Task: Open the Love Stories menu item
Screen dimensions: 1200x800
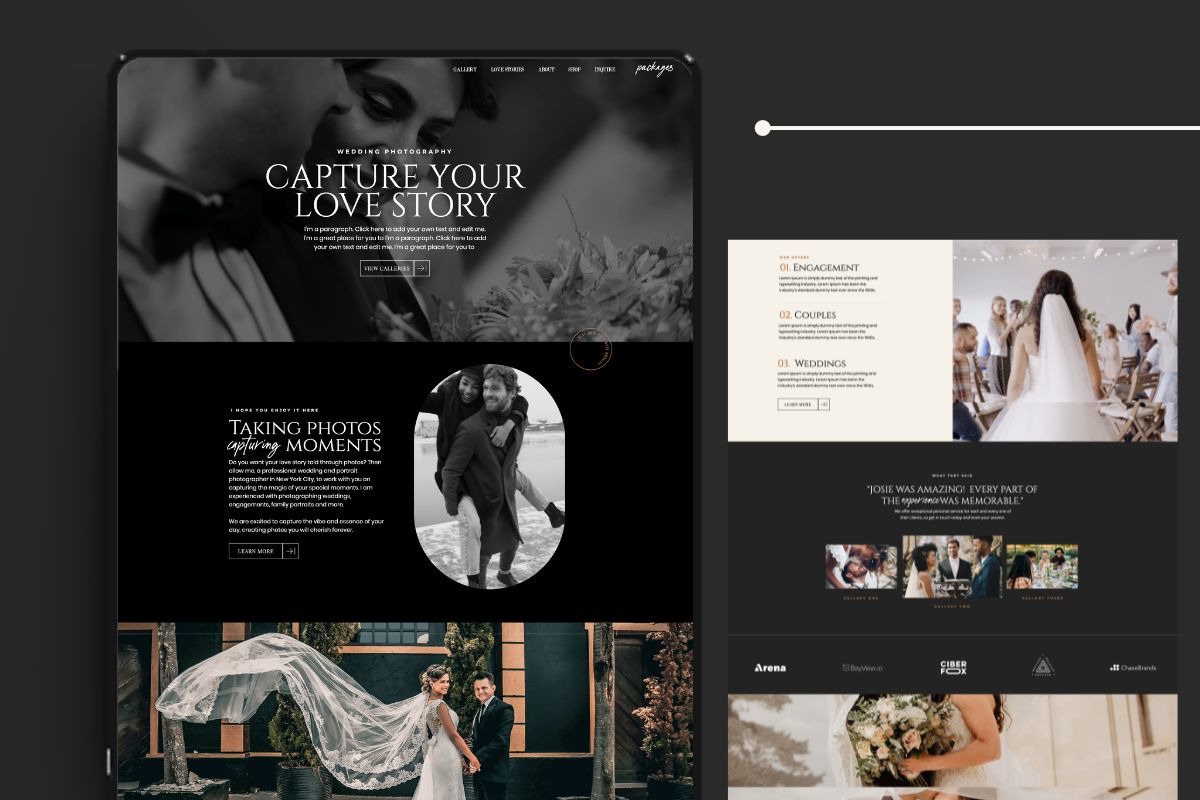Action: [507, 70]
